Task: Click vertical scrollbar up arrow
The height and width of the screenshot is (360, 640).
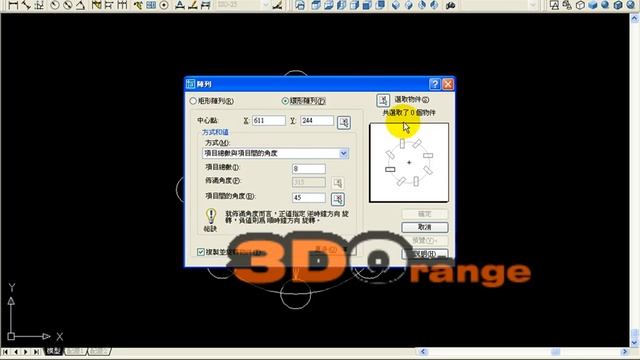Action: click(635, 18)
